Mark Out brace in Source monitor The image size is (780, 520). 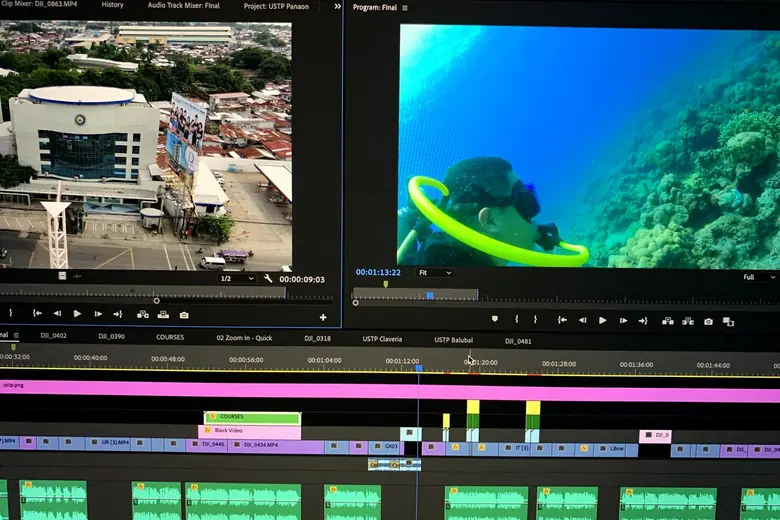pyautogui.click(x=10, y=313)
